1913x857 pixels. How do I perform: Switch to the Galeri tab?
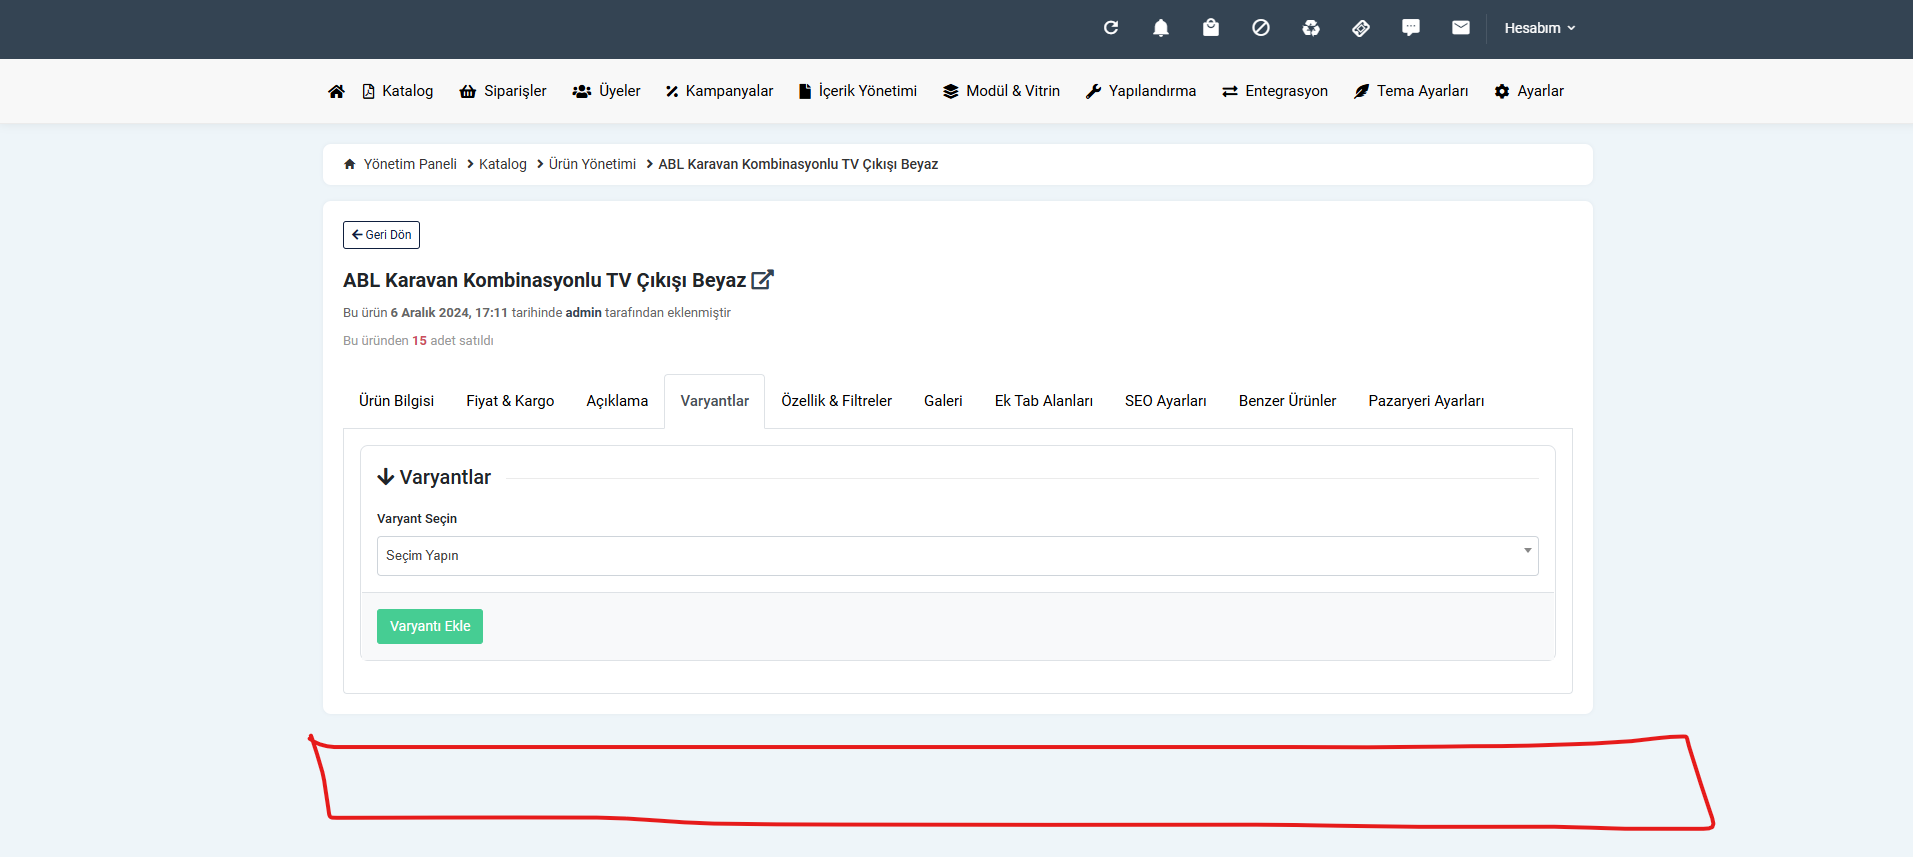pyautogui.click(x=943, y=401)
